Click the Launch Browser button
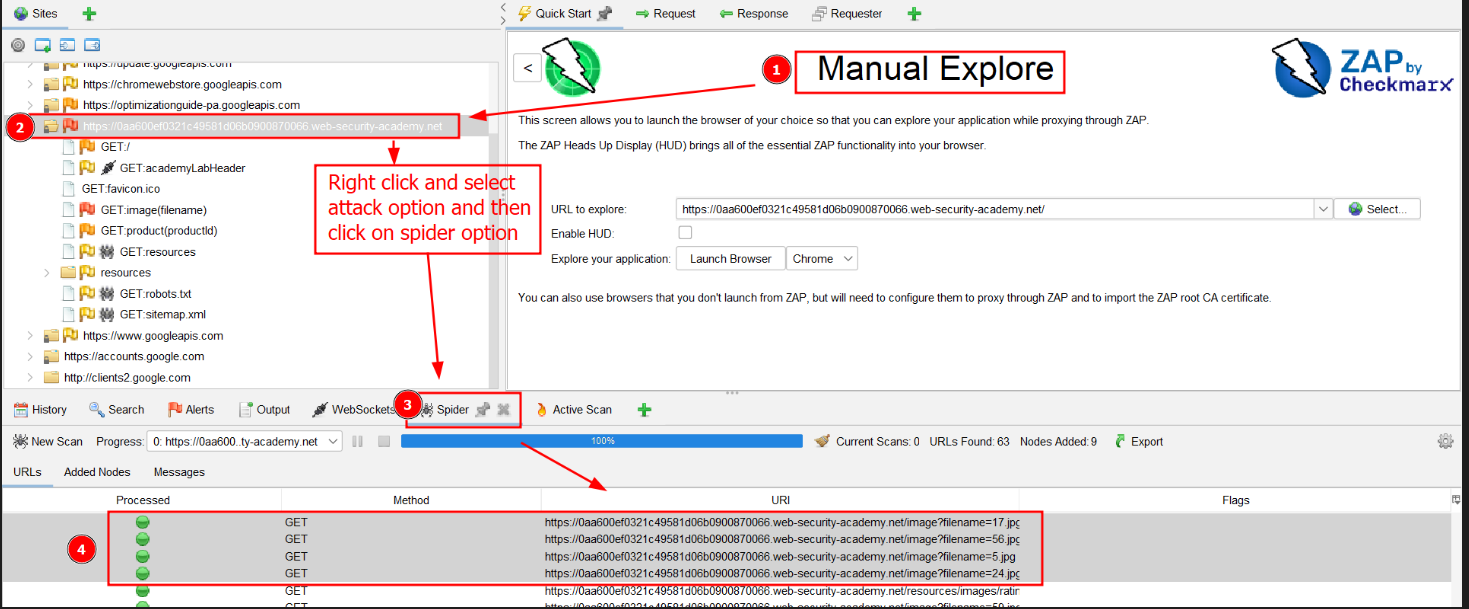Image resolution: width=1469 pixels, height=609 pixels. pos(730,259)
